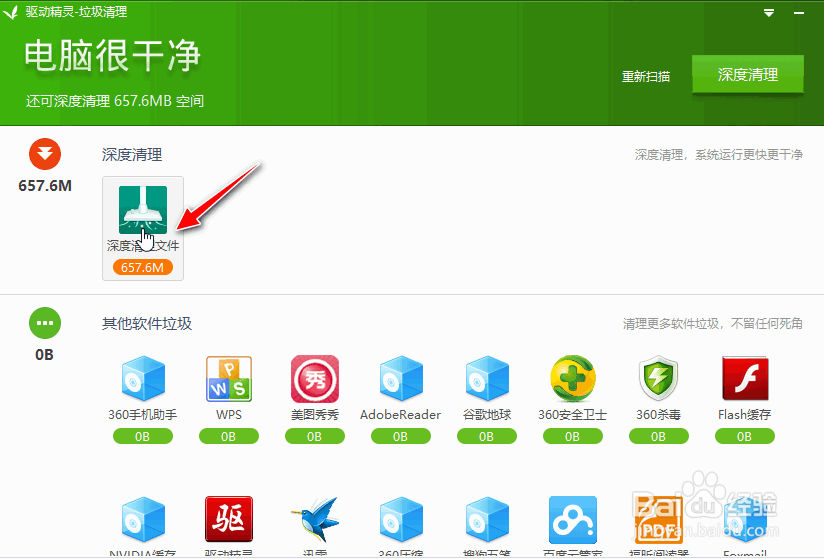The image size is (824, 559).
Task: Click 重新扫描 to rescan
Action: pyautogui.click(x=646, y=77)
